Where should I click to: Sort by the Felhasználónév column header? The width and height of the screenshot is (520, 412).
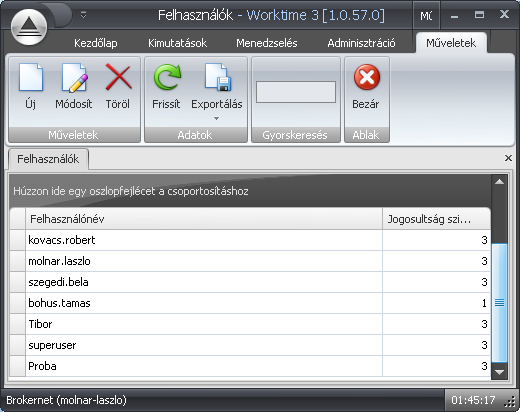tap(204, 219)
